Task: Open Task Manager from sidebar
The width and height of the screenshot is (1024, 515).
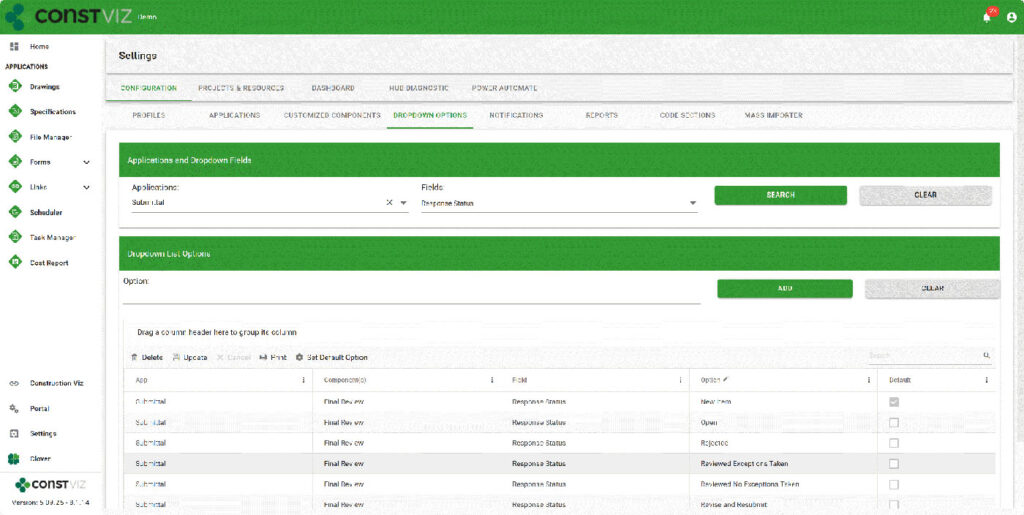Action: (52, 237)
